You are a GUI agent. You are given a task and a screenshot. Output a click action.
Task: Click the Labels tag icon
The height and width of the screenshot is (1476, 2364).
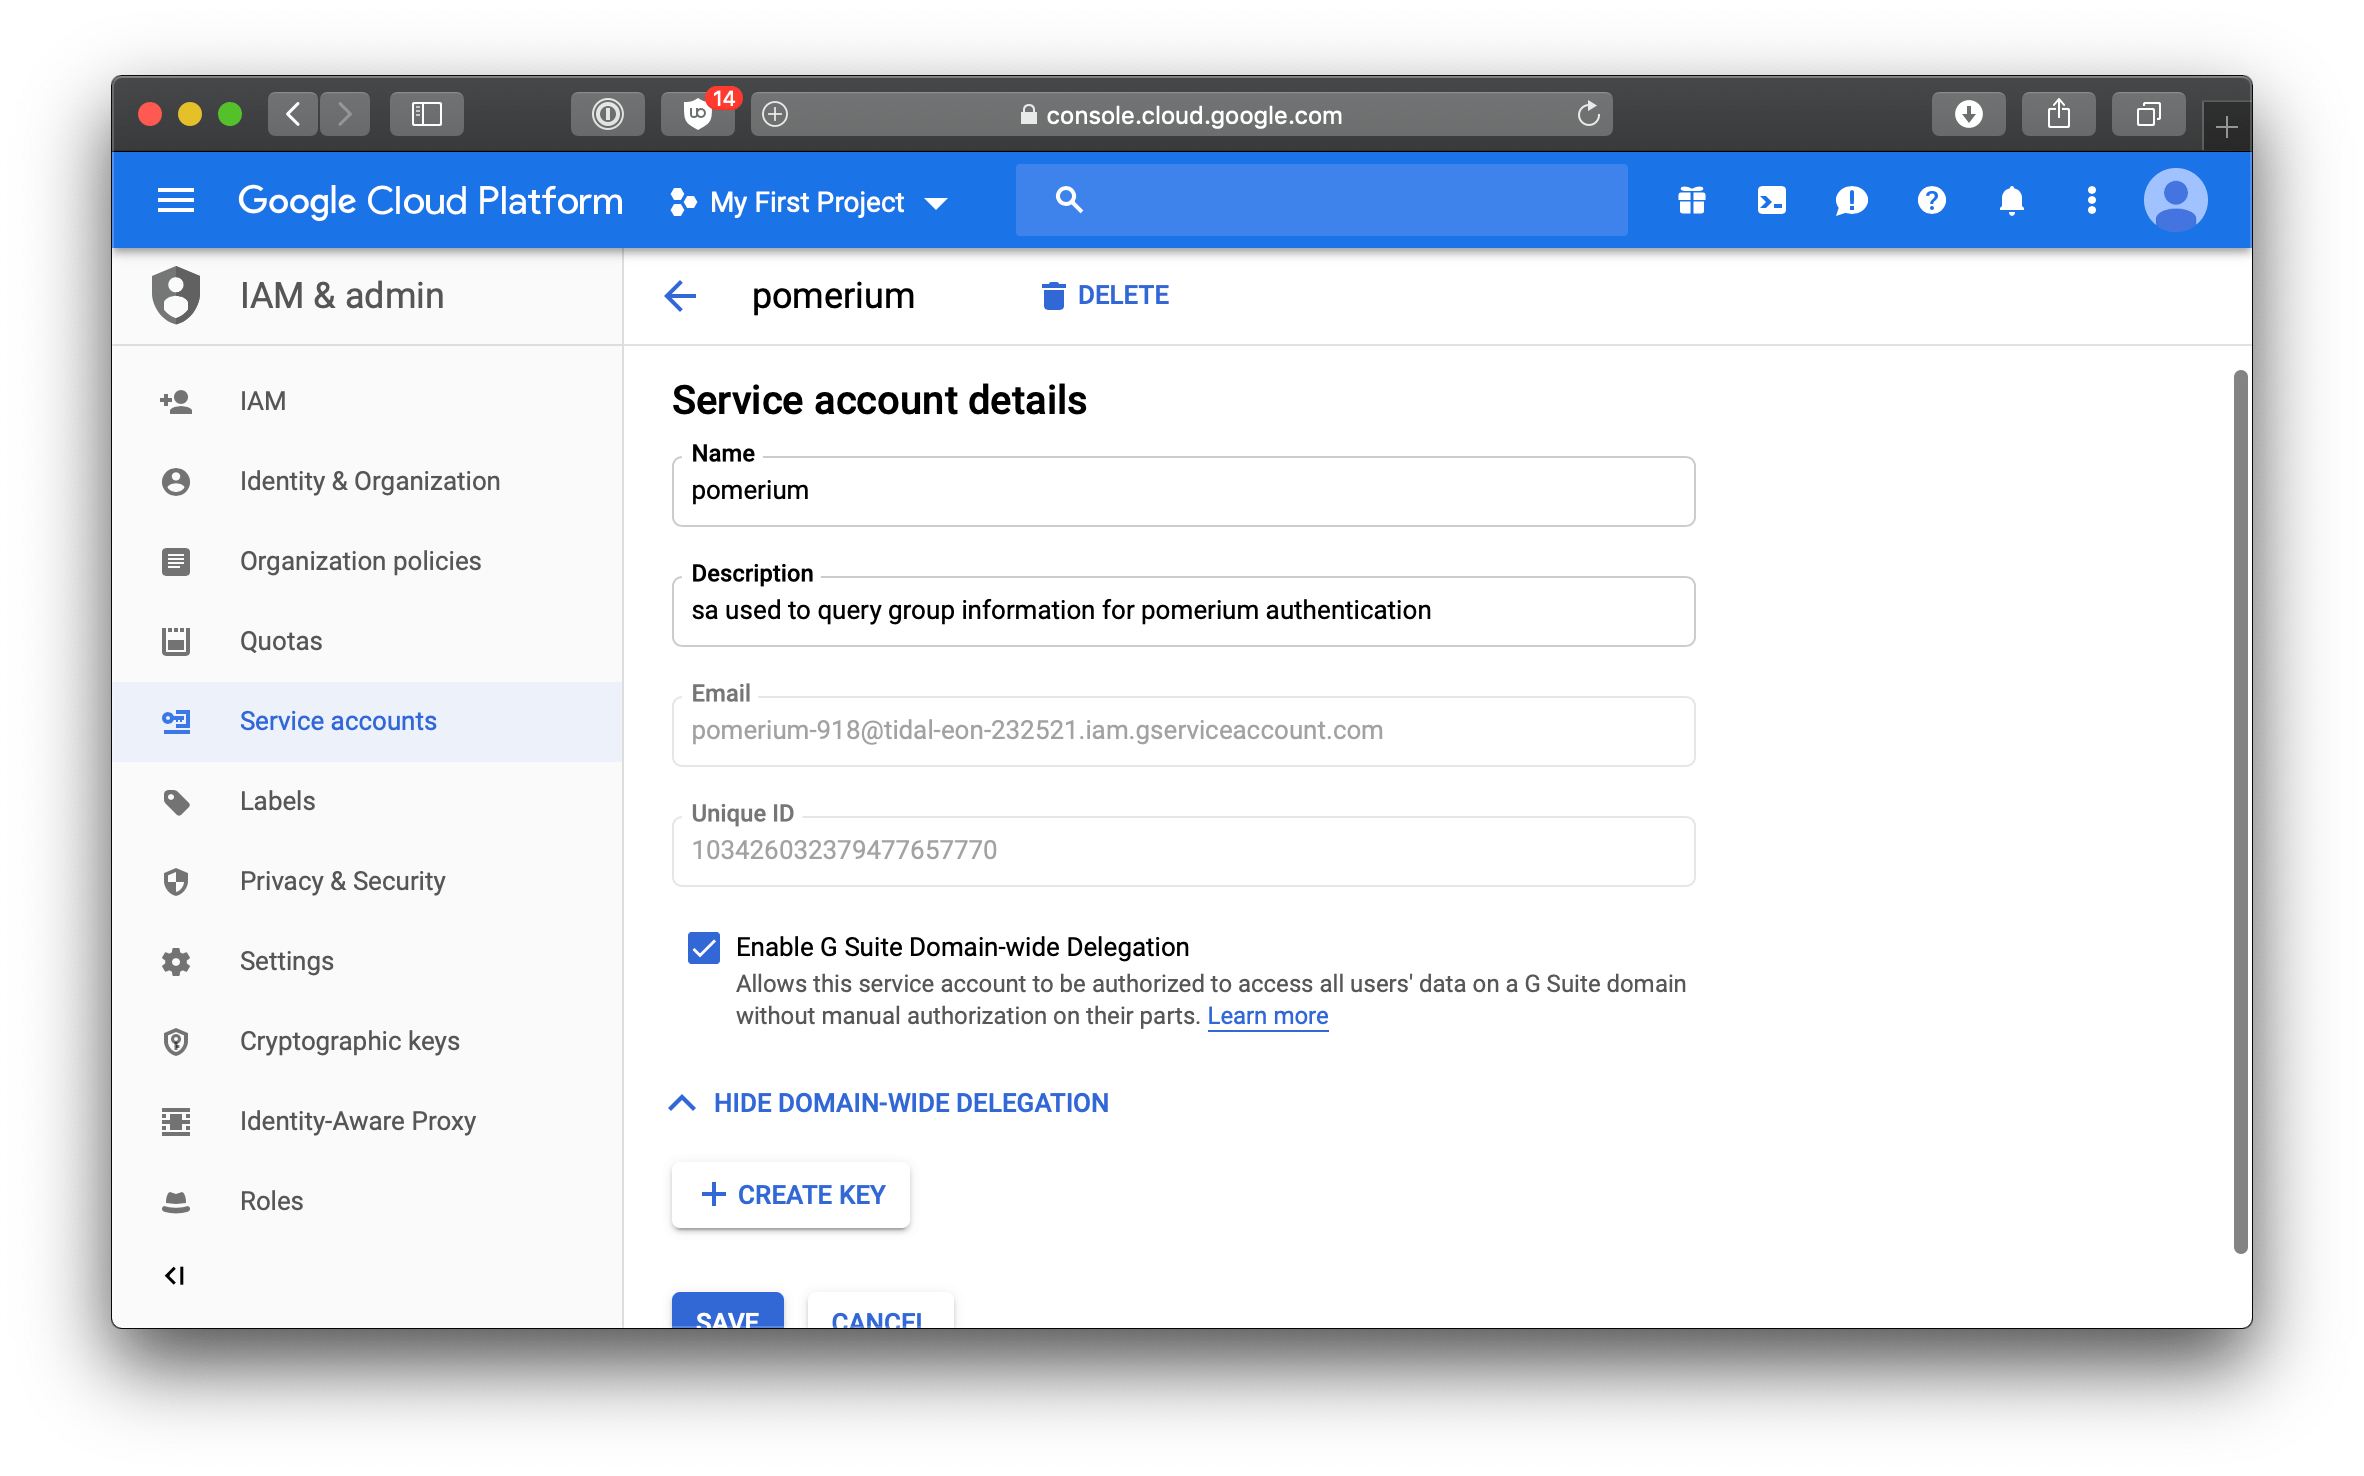point(176,801)
